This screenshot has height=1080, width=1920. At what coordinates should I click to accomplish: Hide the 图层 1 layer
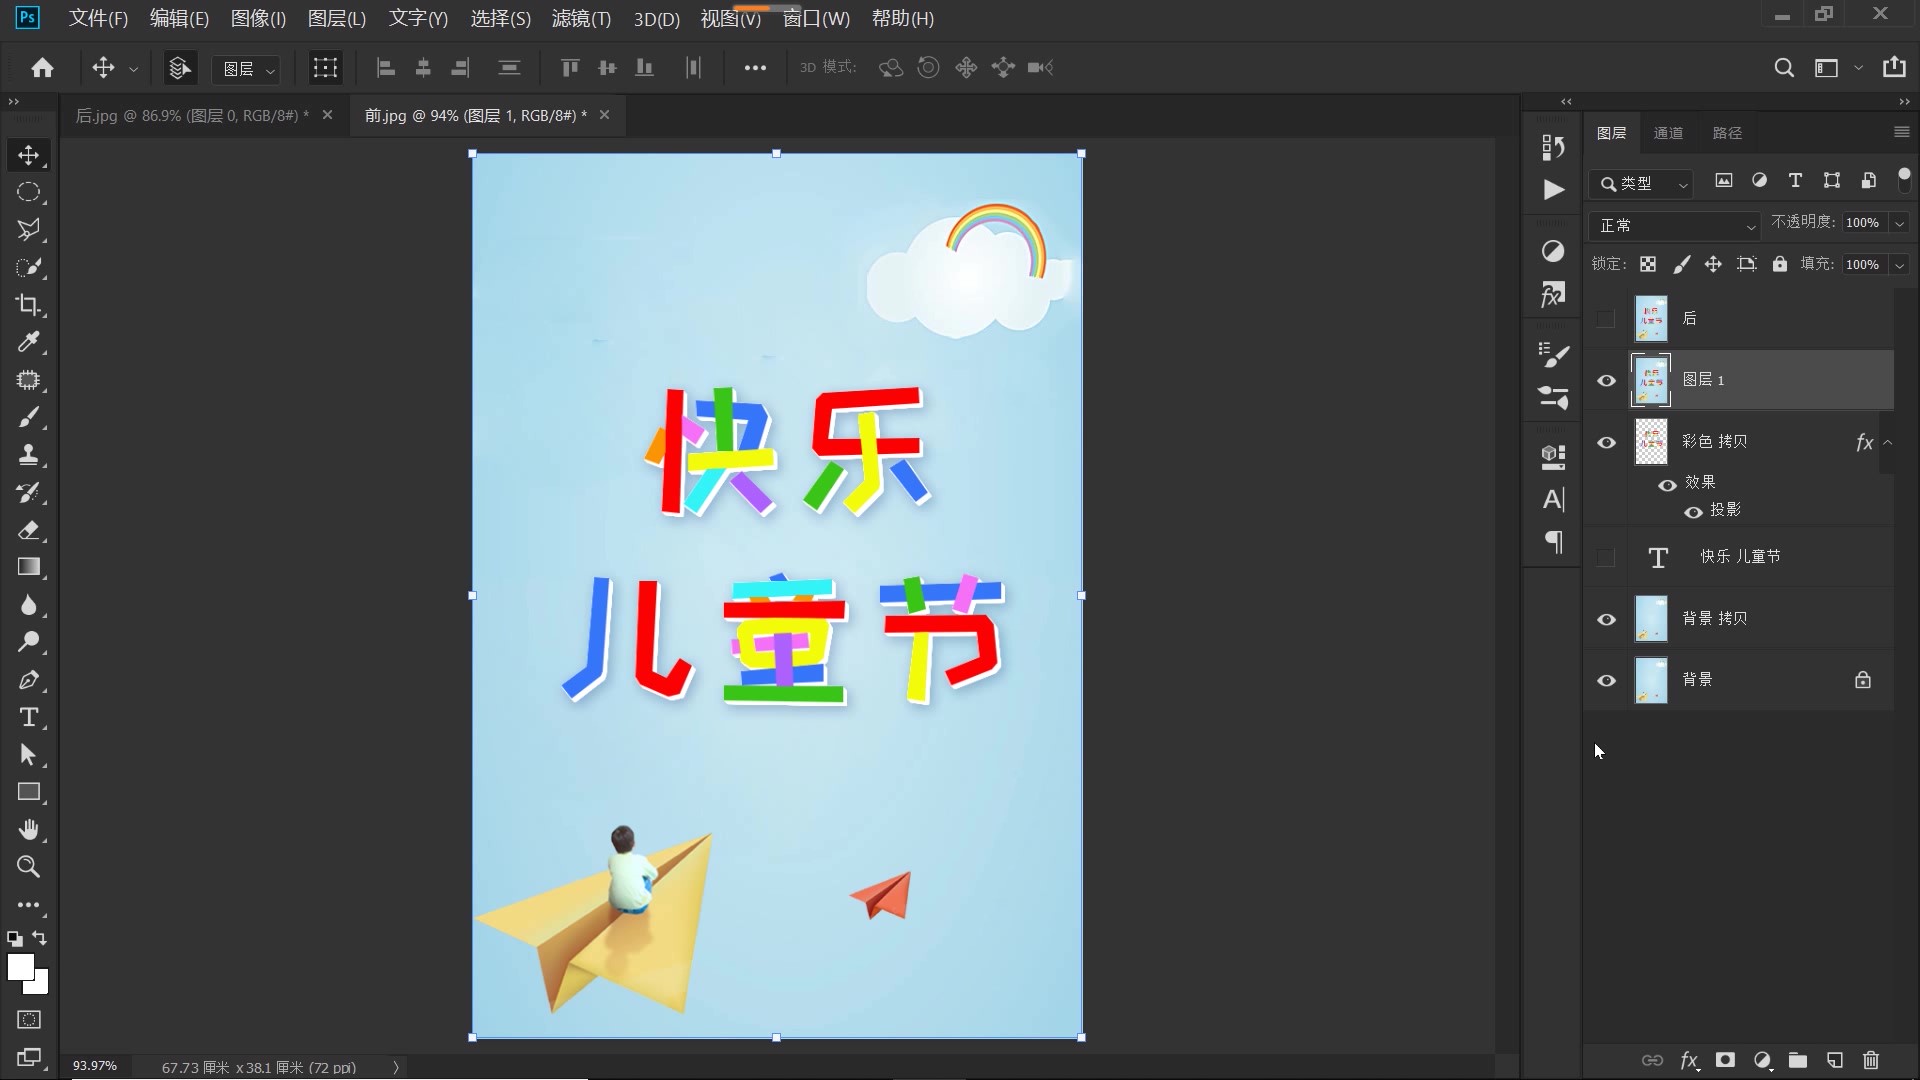point(1606,381)
